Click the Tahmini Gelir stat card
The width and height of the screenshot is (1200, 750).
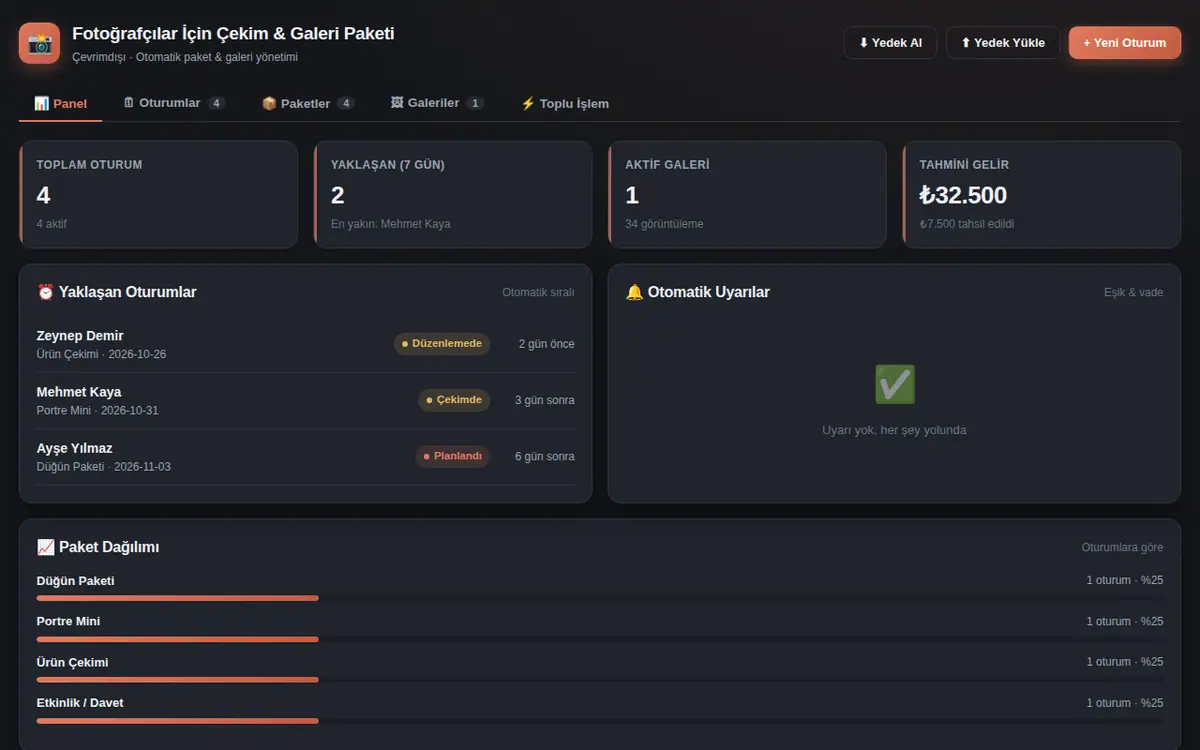[1041, 194]
